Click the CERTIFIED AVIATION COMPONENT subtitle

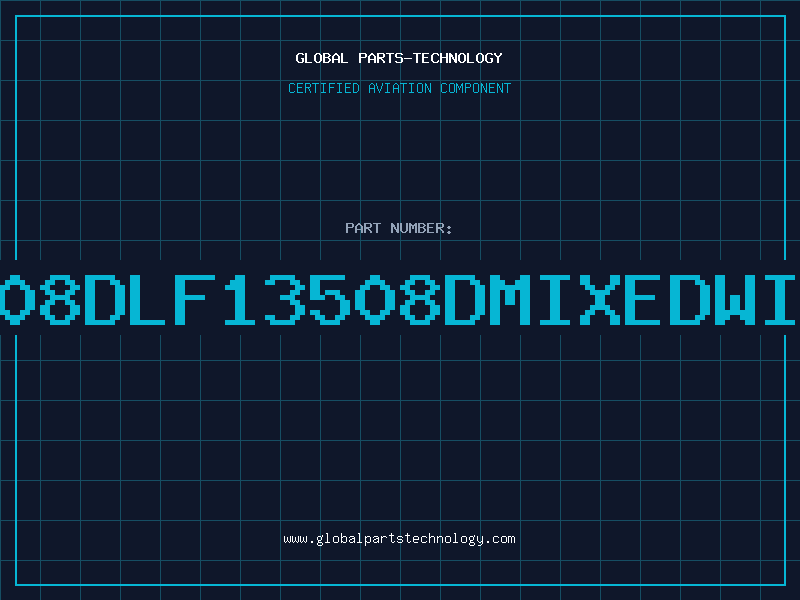click(x=399, y=88)
